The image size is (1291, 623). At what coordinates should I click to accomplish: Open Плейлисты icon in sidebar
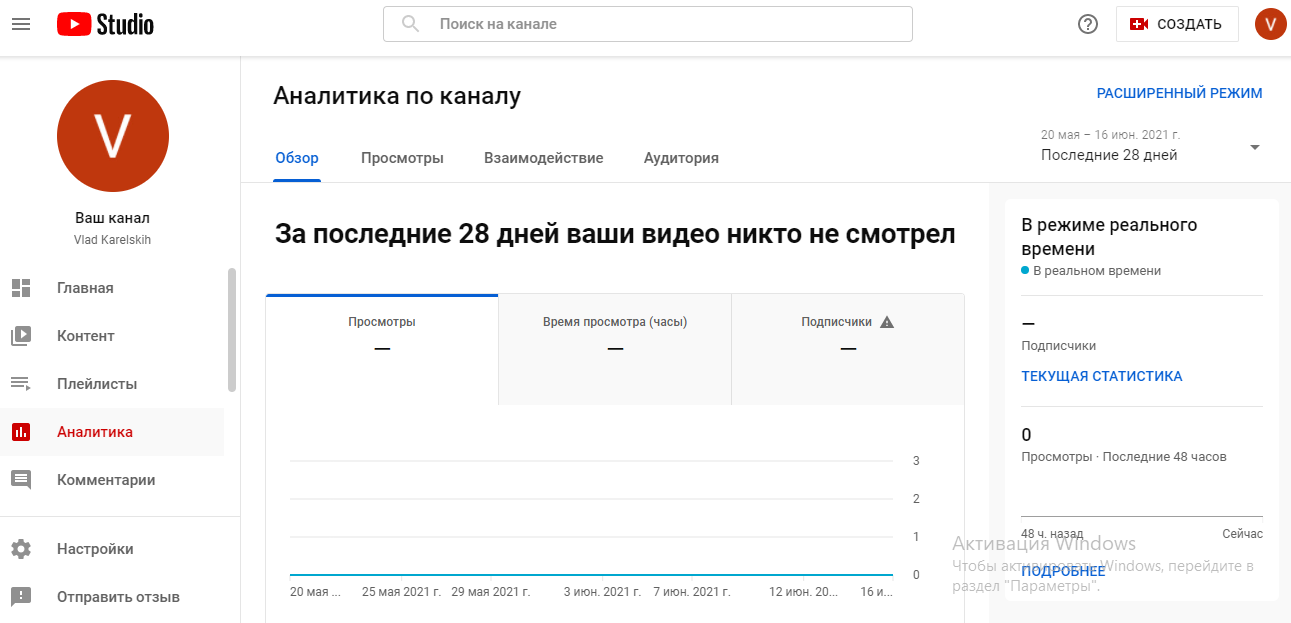click(21, 384)
